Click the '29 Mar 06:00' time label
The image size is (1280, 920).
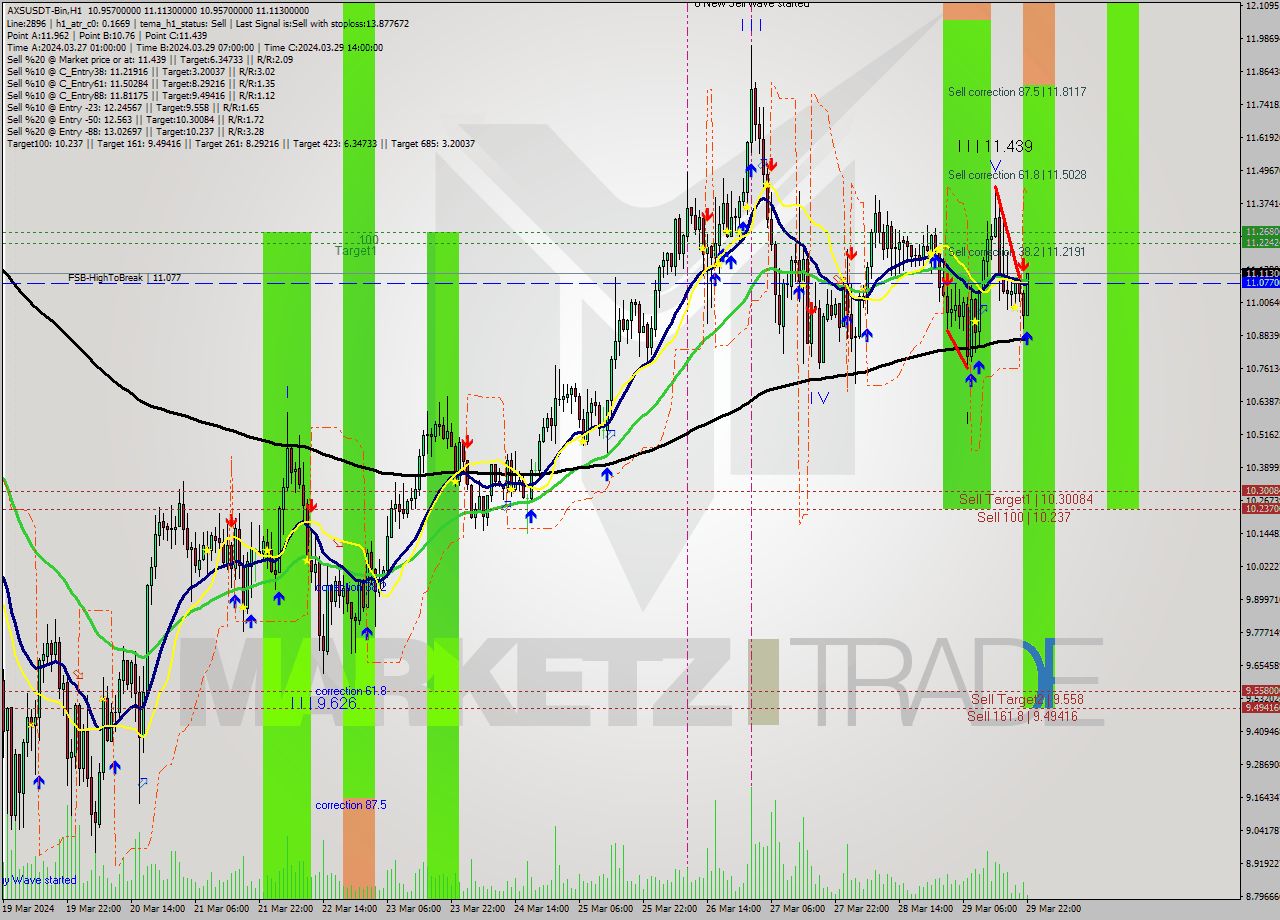tap(990, 909)
